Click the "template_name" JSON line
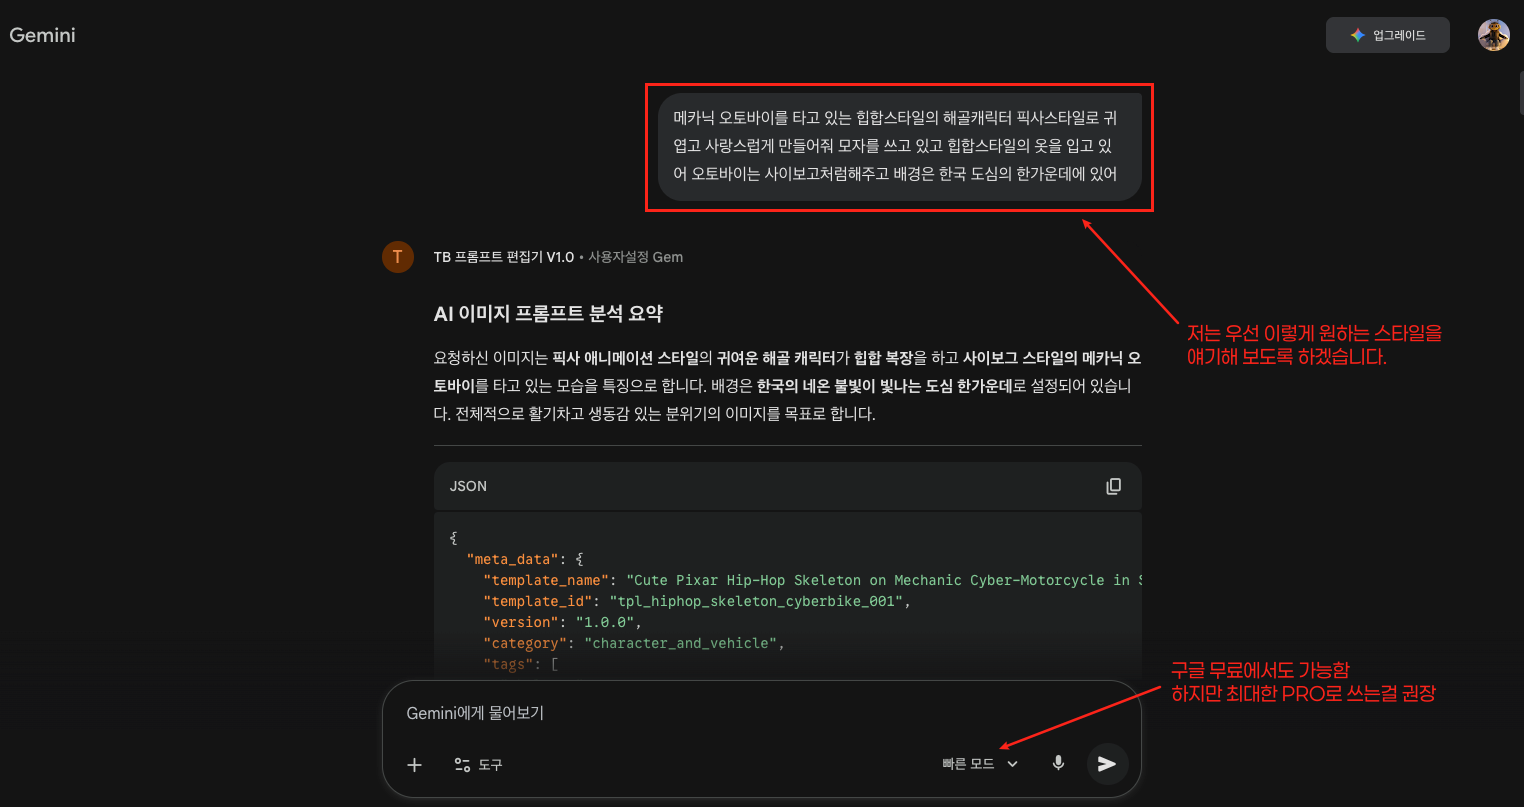1524x807 pixels. (812, 580)
